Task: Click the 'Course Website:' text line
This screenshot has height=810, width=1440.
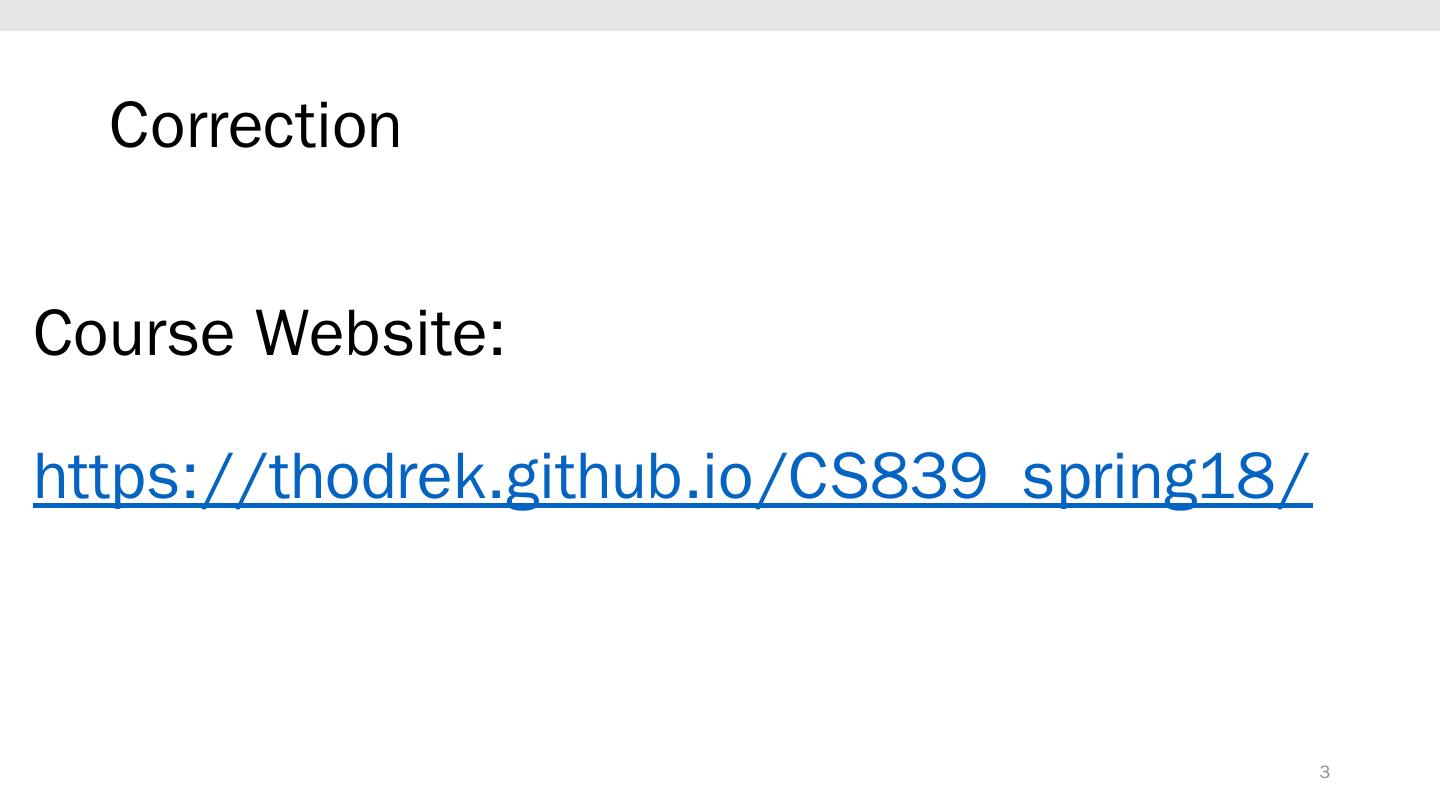Action: [270, 333]
